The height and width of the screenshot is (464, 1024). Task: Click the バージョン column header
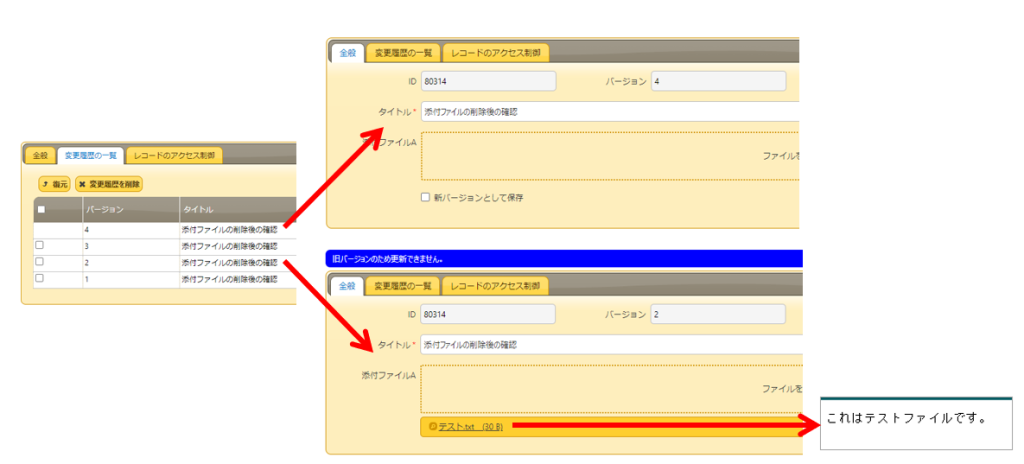point(131,209)
